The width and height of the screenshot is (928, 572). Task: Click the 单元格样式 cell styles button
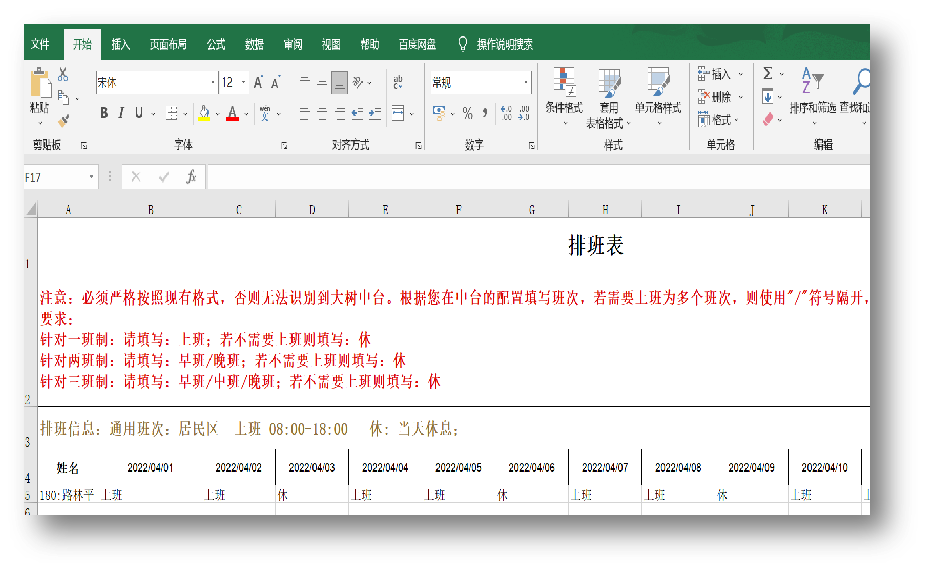click(657, 96)
